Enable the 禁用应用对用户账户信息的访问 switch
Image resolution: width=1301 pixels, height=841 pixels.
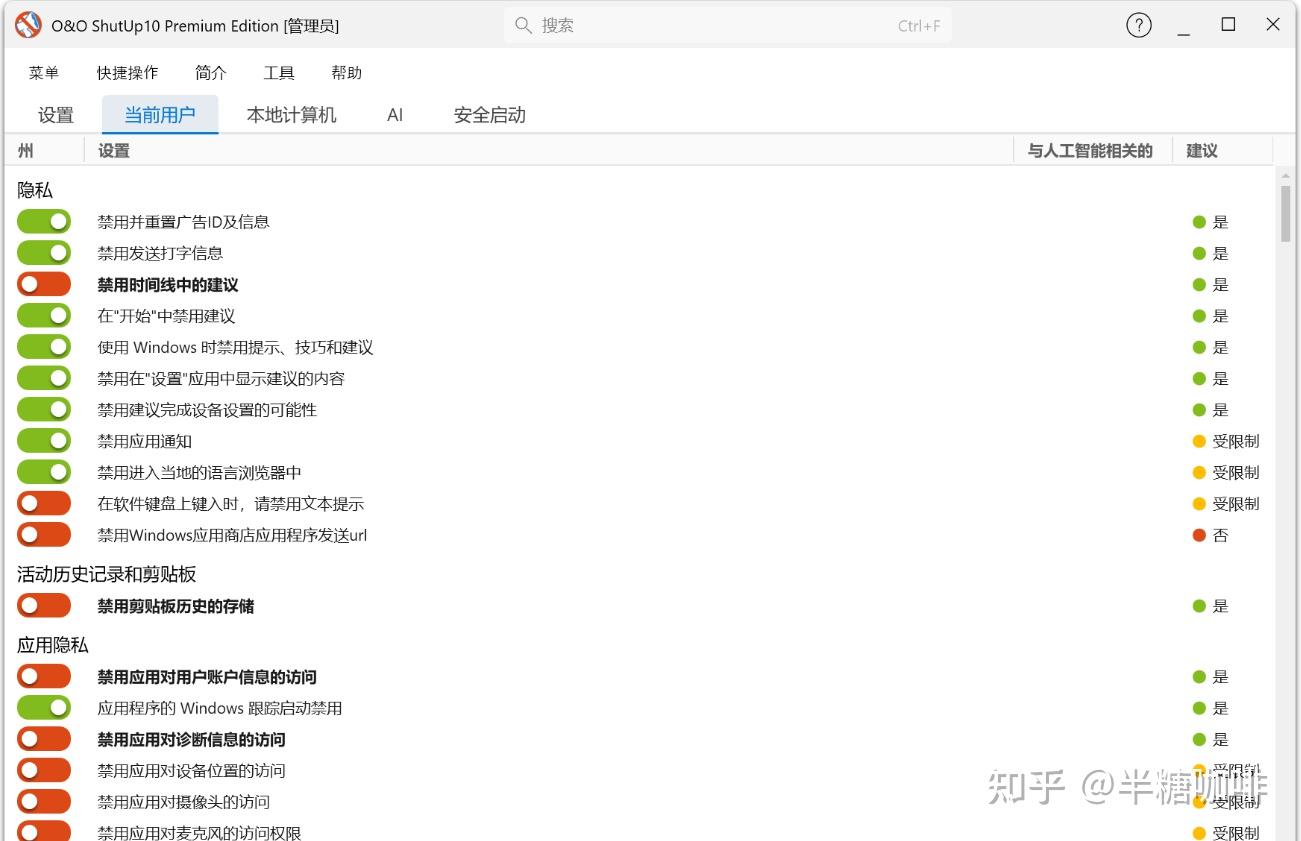(x=44, y=677)
